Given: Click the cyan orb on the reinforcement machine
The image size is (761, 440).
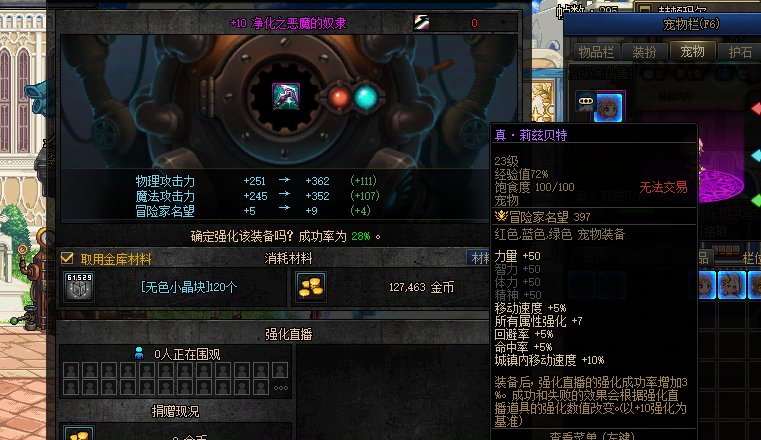Looking at the screenshot, I should 365,97.
